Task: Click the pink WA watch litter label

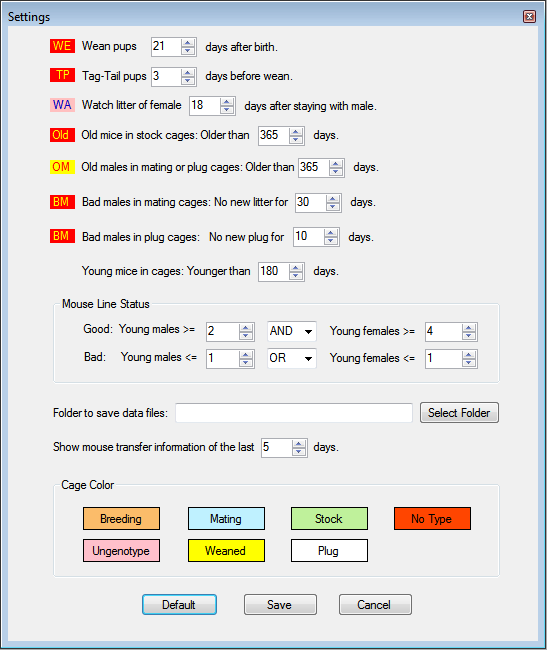Action: coord(62,105)
